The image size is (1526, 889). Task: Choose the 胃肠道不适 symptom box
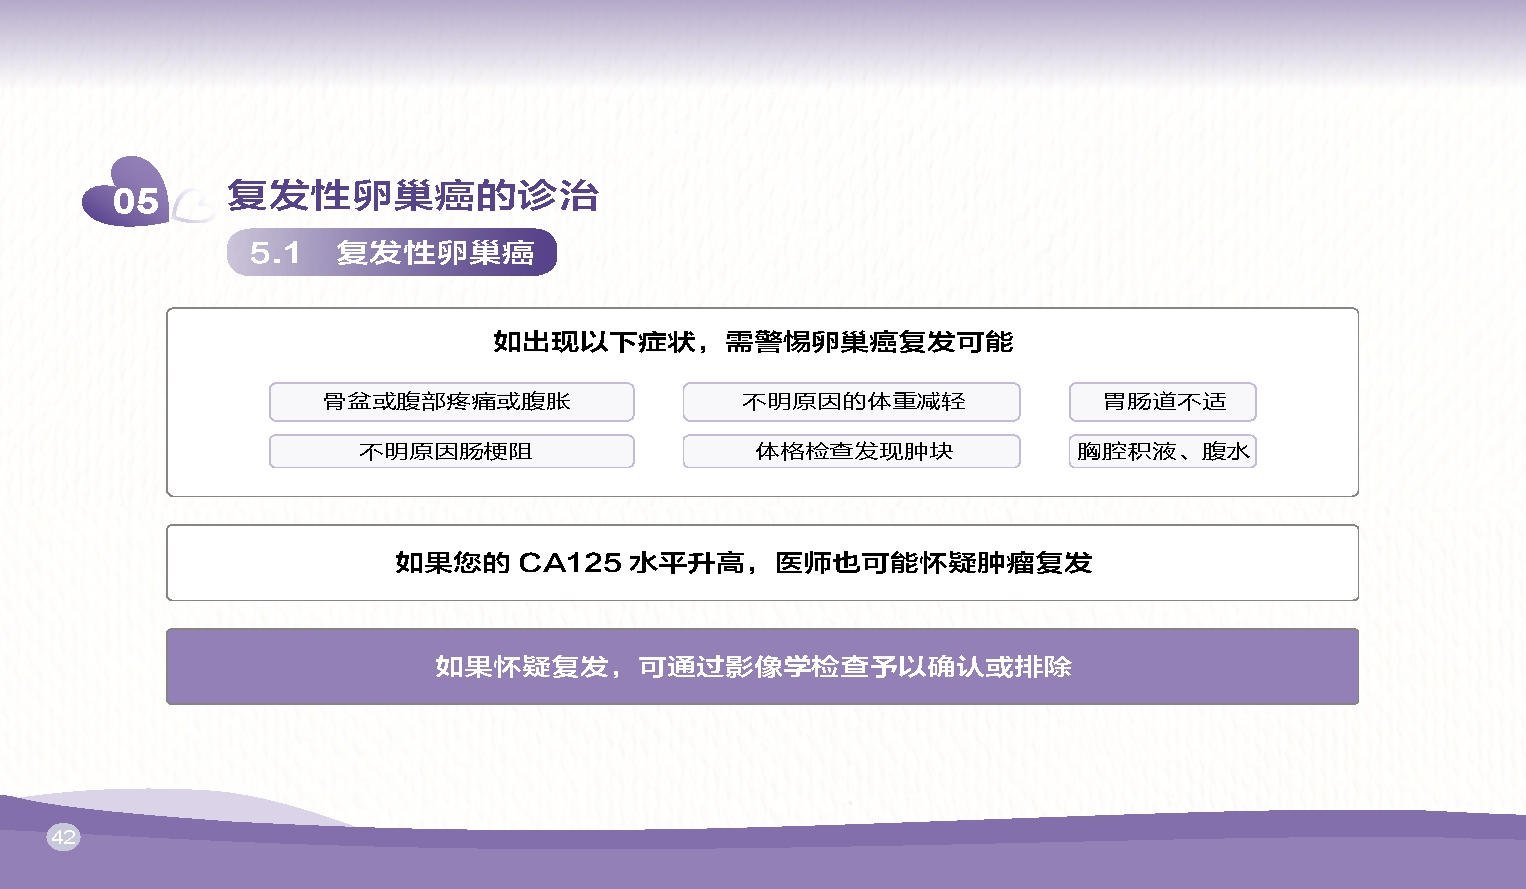[x=1162, y=402]
